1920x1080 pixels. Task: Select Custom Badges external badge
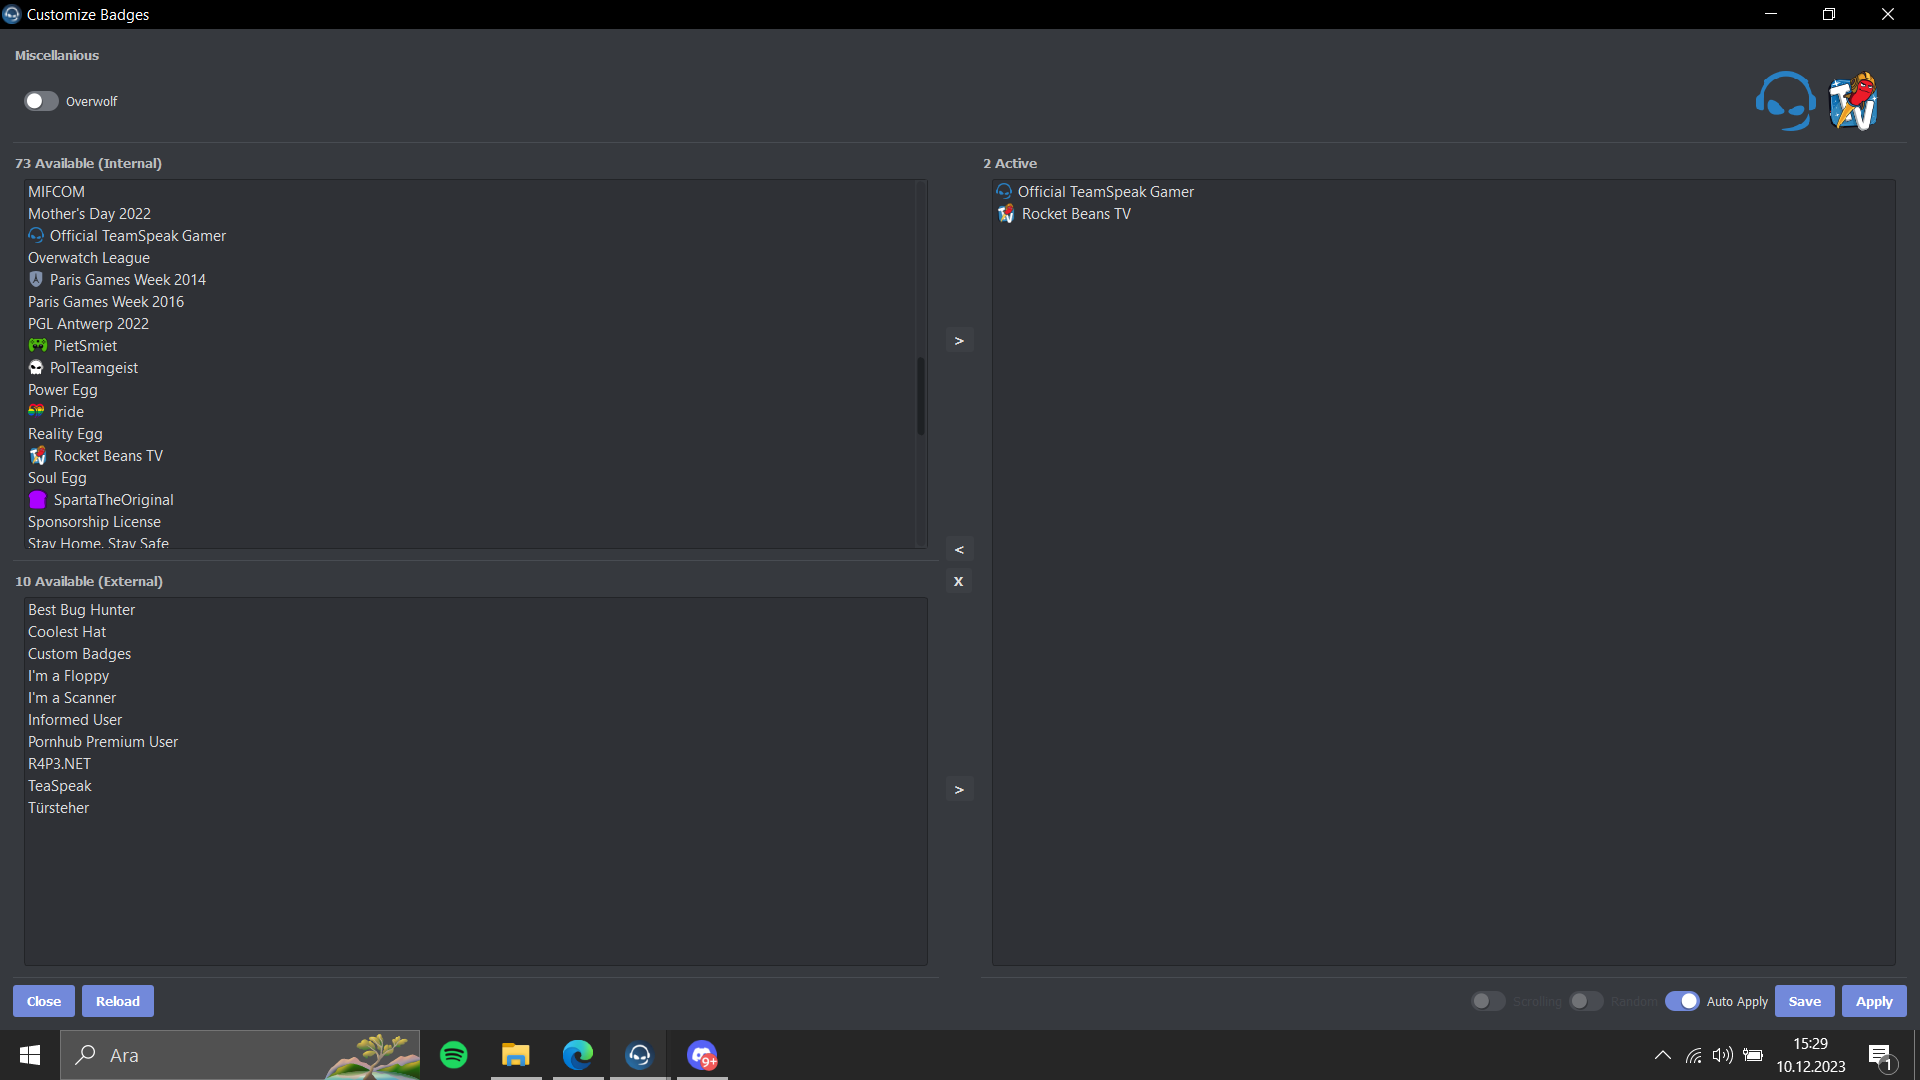pyautogui.click(x=79, y=653)
